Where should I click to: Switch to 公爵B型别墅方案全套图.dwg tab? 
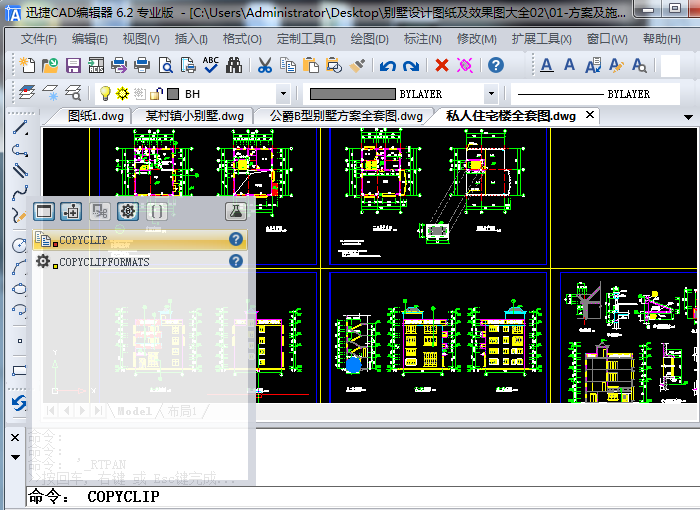(x=346, y=116)
